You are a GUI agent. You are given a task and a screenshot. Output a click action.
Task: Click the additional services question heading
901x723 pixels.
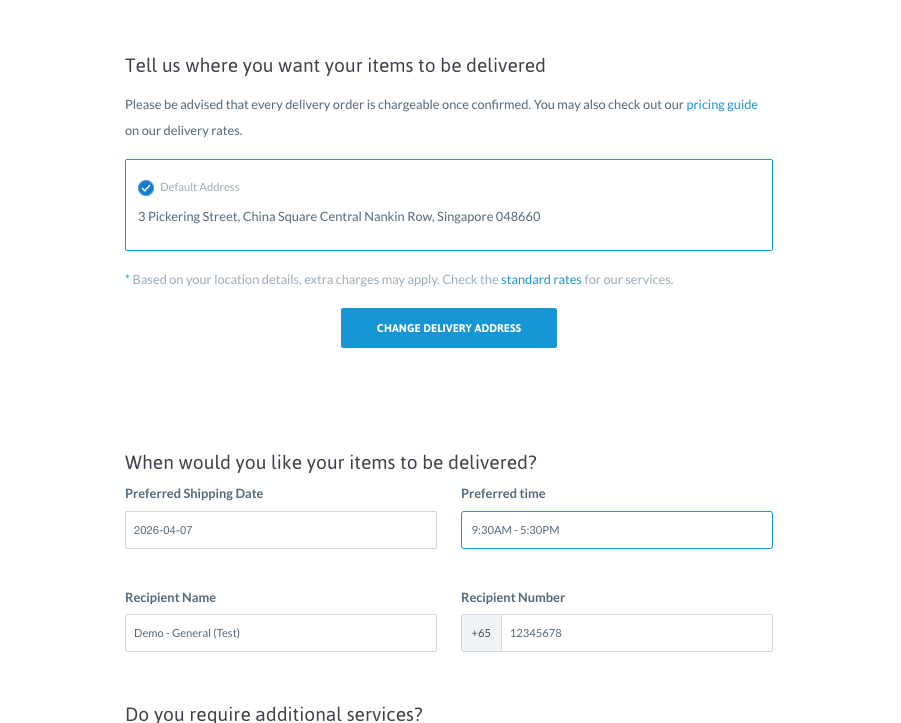tap(273, 713)
